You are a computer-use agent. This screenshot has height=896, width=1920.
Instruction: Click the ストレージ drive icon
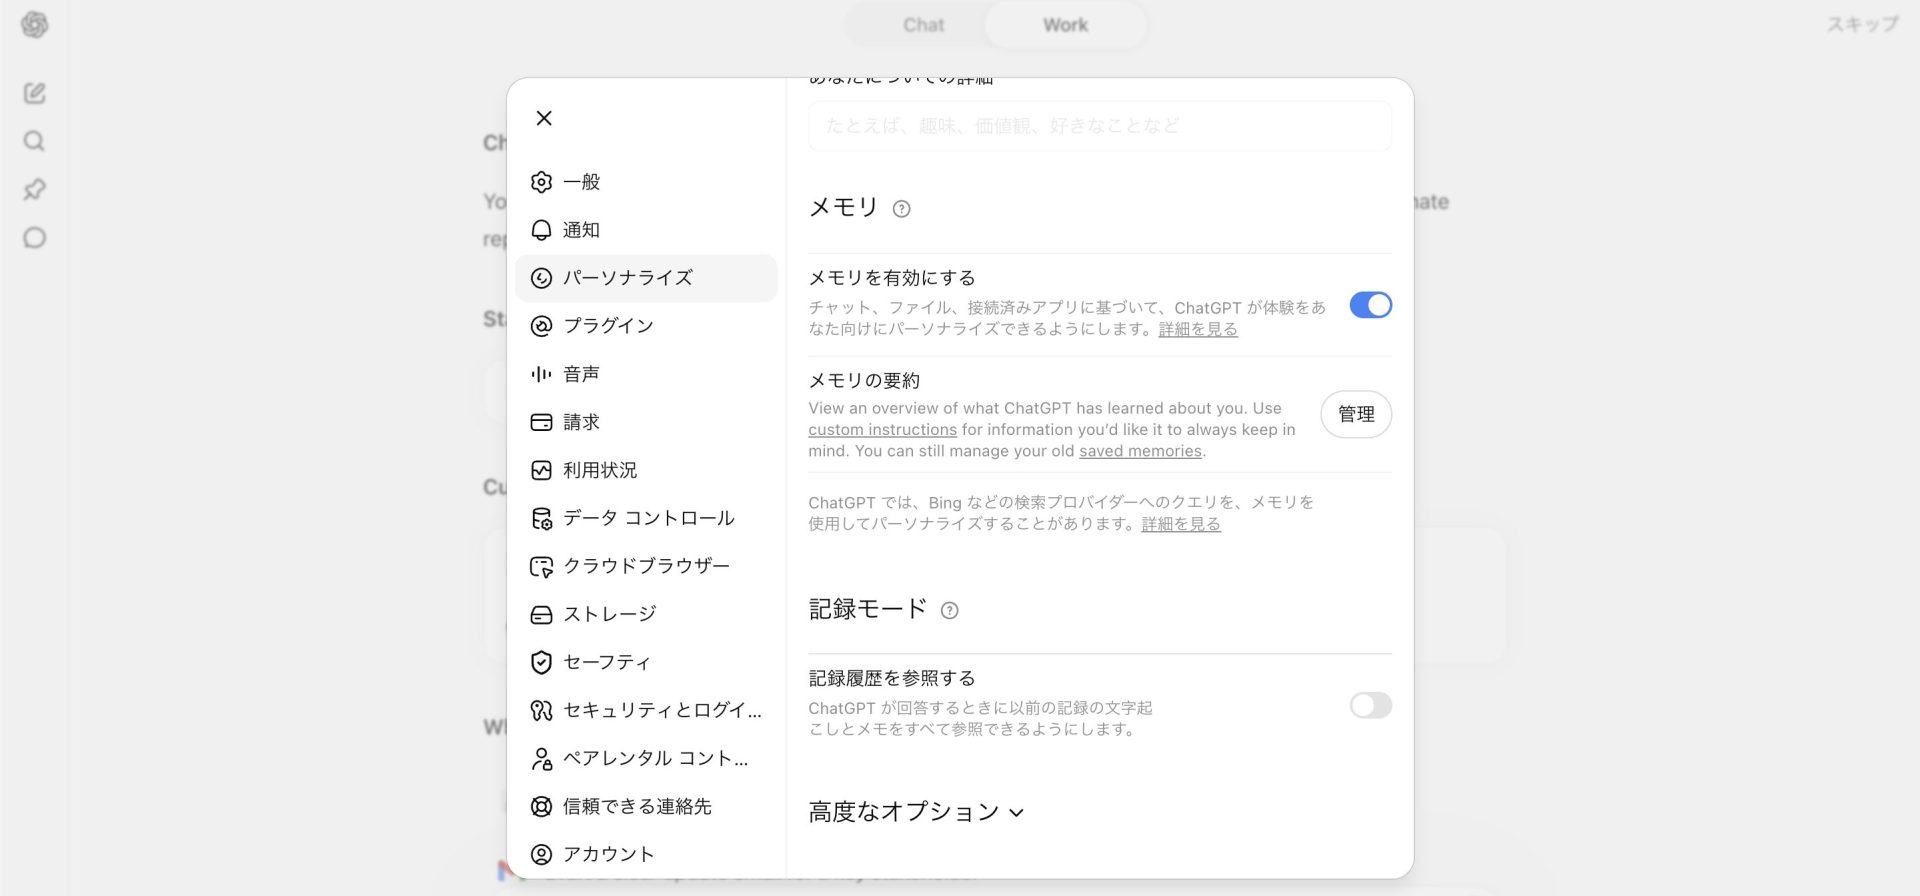541,614
